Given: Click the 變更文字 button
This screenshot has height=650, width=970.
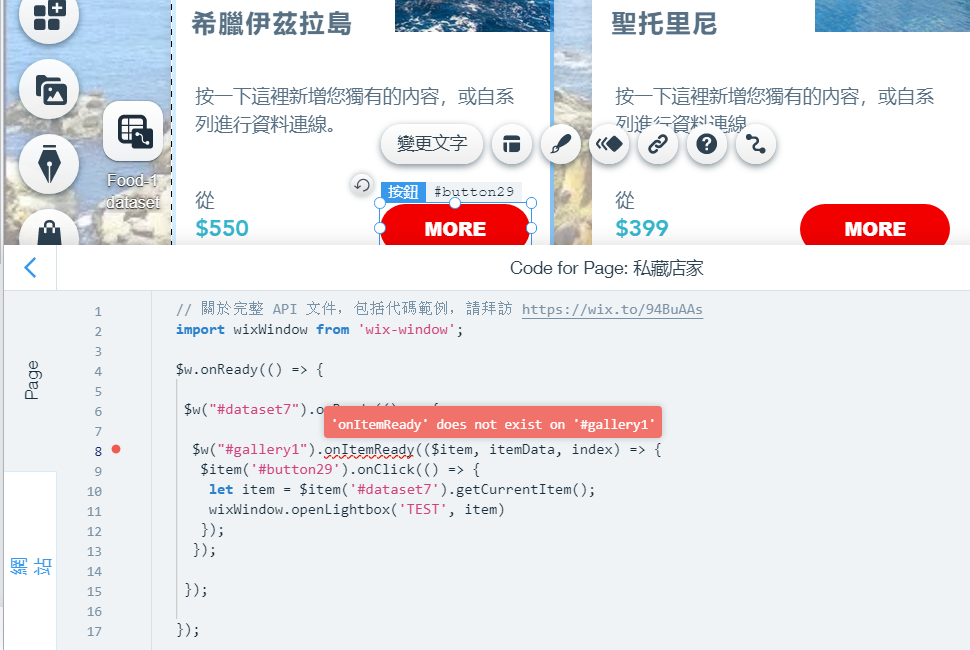Looking at the screenshot, I should point(432,144).
